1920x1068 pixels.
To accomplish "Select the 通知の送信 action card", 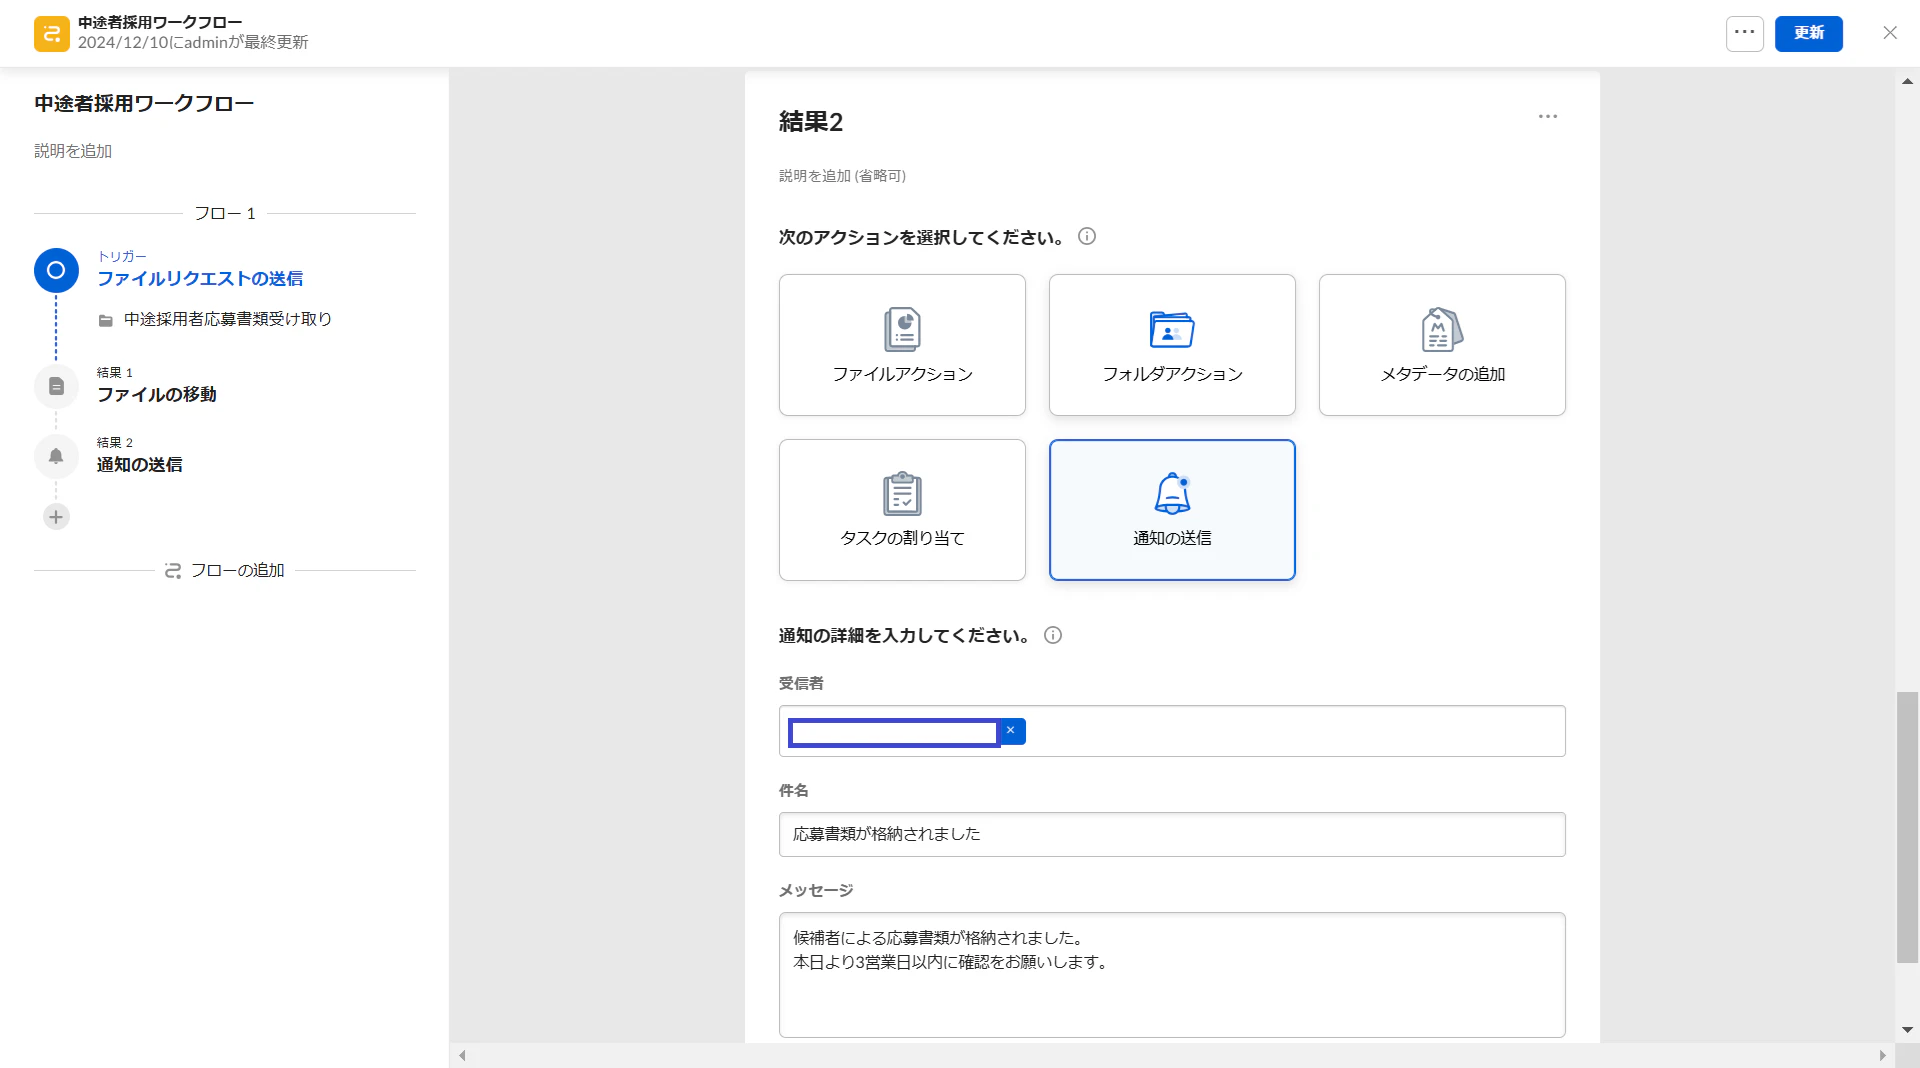I will [1172, 510].
